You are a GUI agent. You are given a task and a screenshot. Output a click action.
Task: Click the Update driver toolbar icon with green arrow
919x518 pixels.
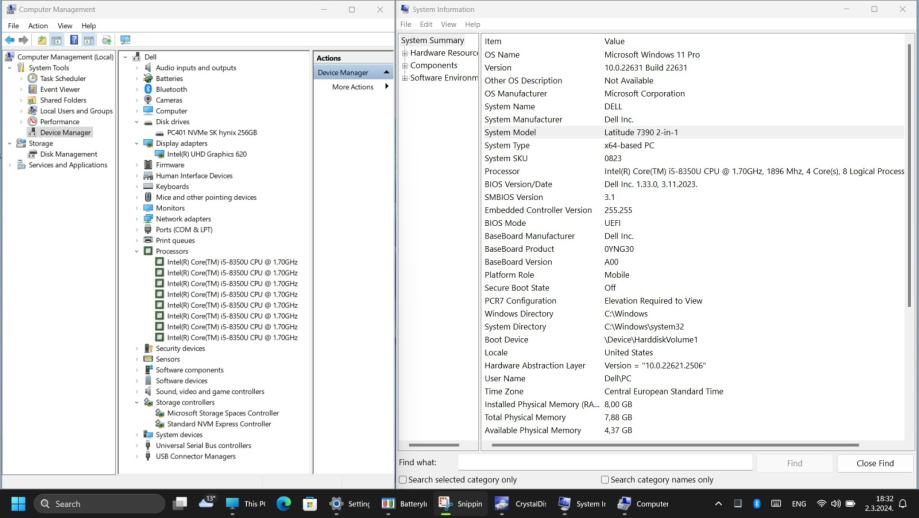coord(106,40)
